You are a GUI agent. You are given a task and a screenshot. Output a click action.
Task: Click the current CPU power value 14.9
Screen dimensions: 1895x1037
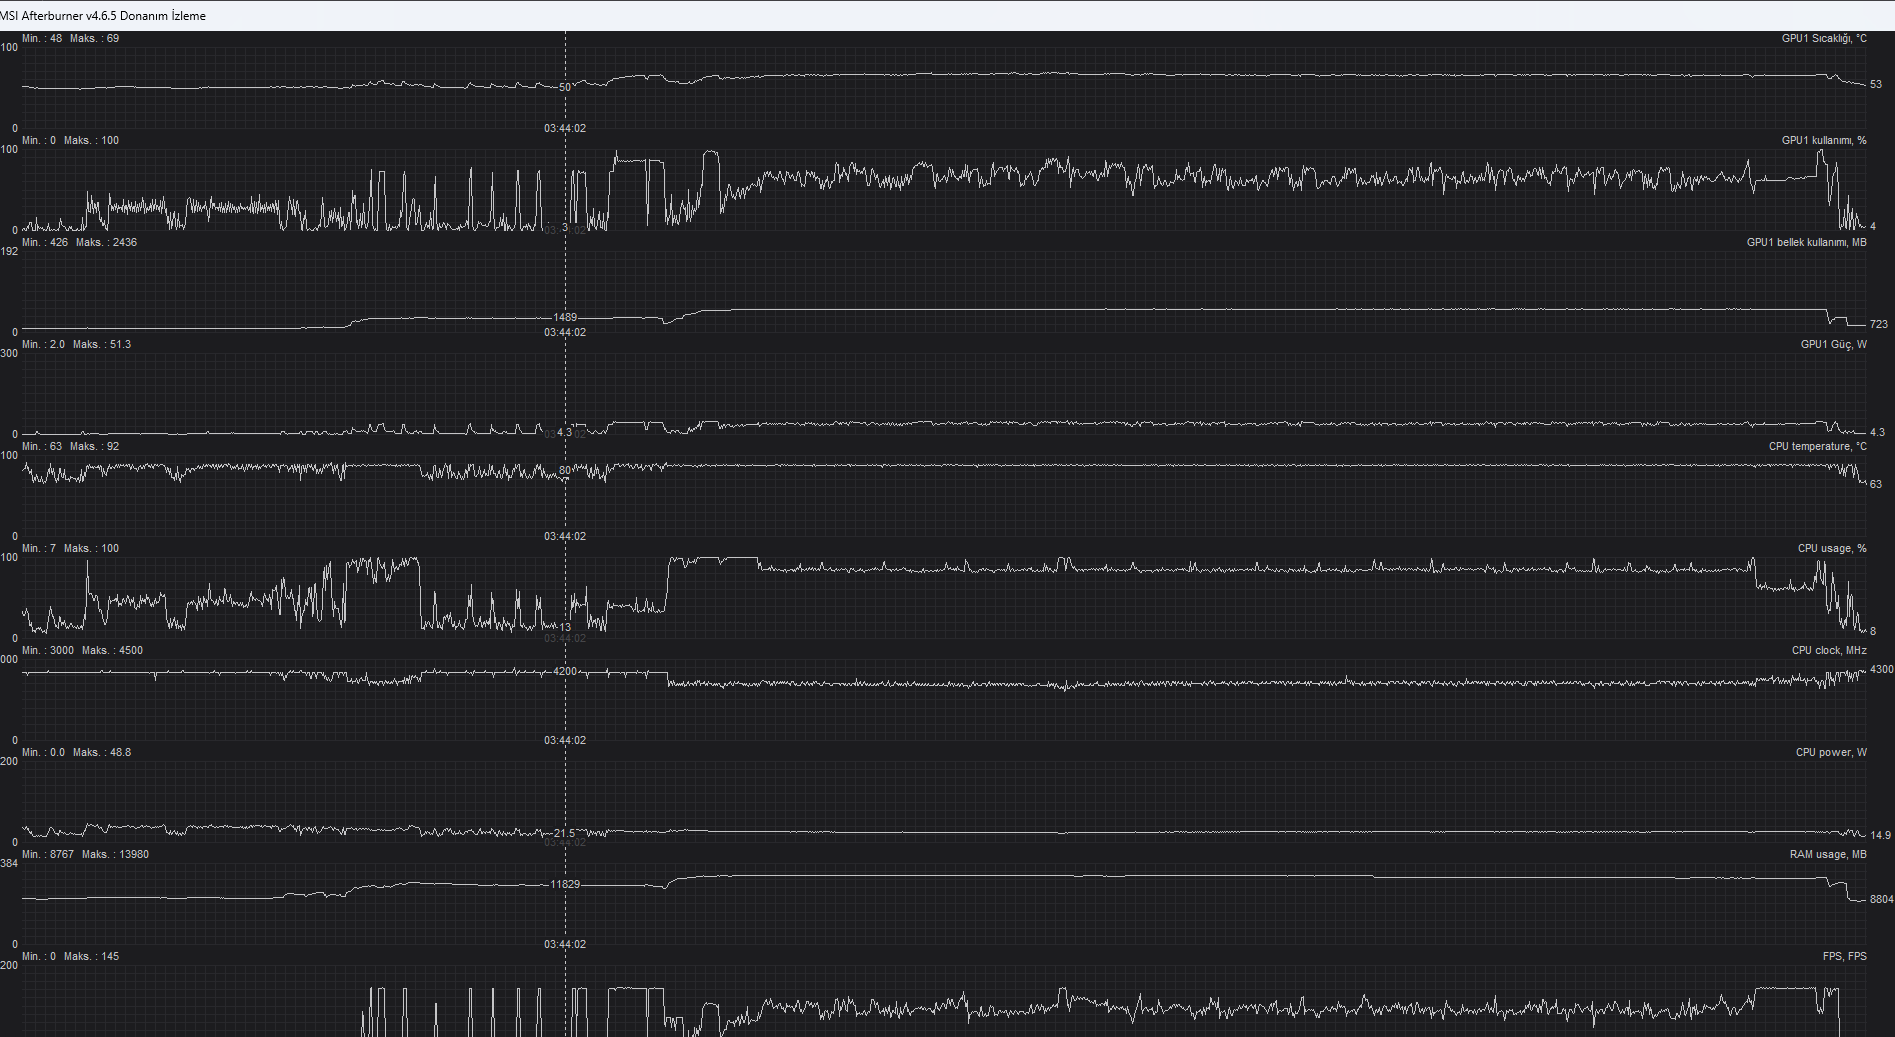[1880, 835]
